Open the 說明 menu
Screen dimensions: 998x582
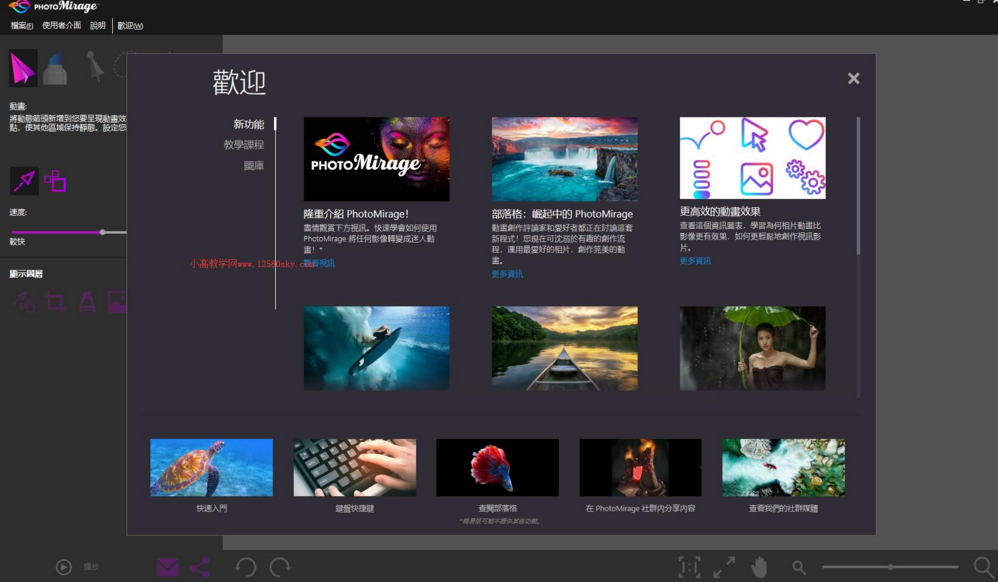[x=97, y=25]
